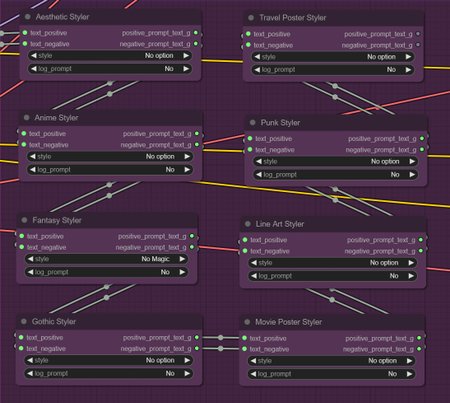450x403 pixels.
Task: Open the style dropdown in Gothic Styler
Action: (109, 360)
